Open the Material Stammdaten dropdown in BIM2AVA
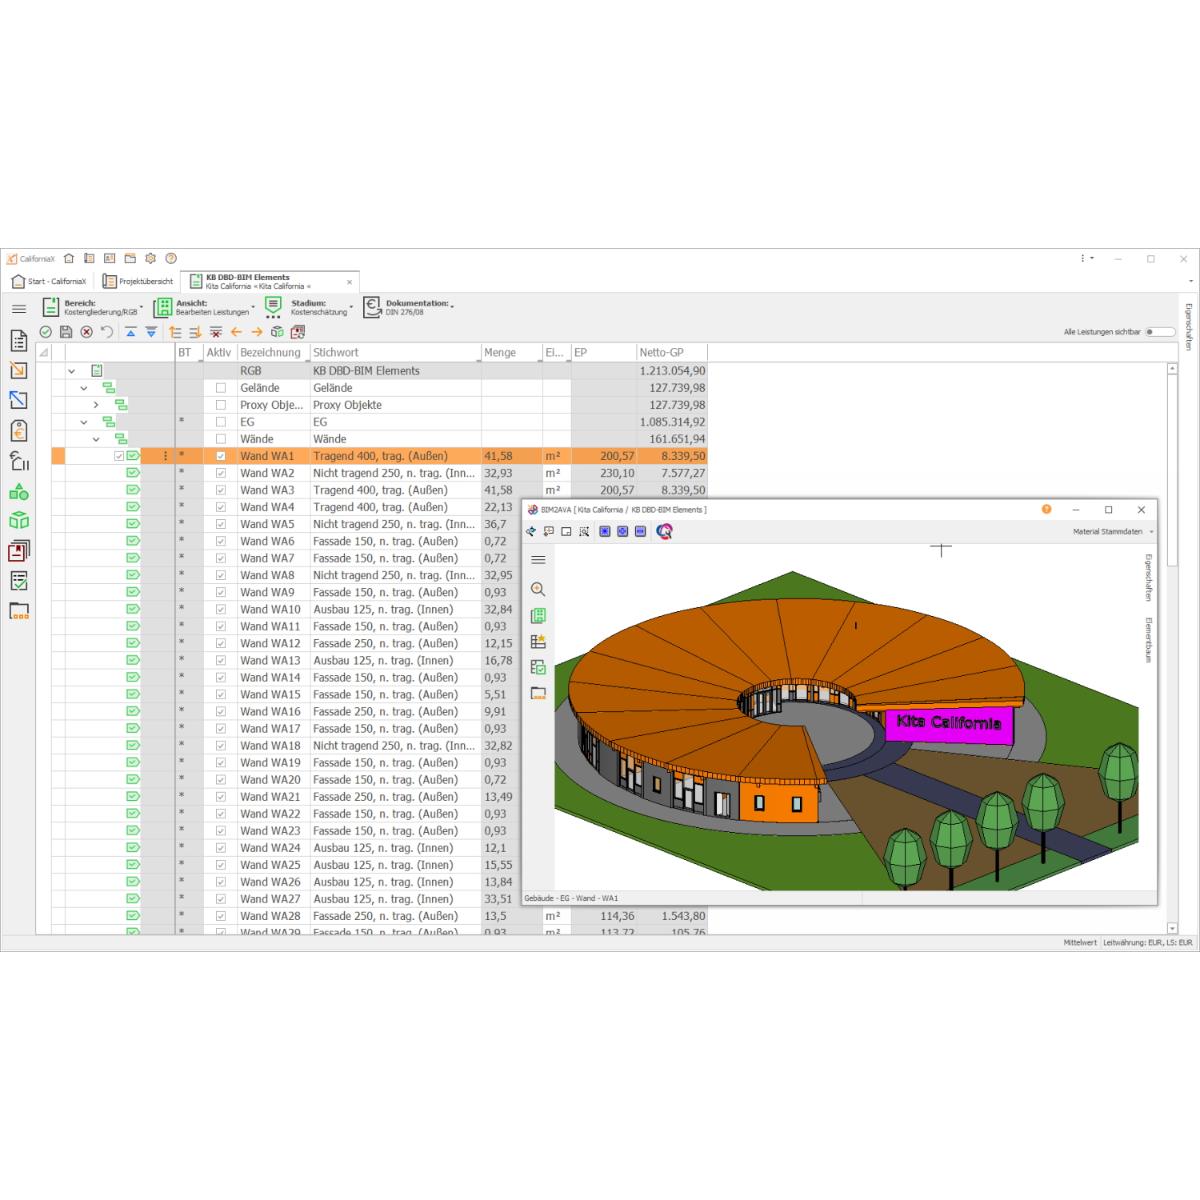Image resolution: width=1200 pixels, height=1200 pixels. (x=1113, y=532)
